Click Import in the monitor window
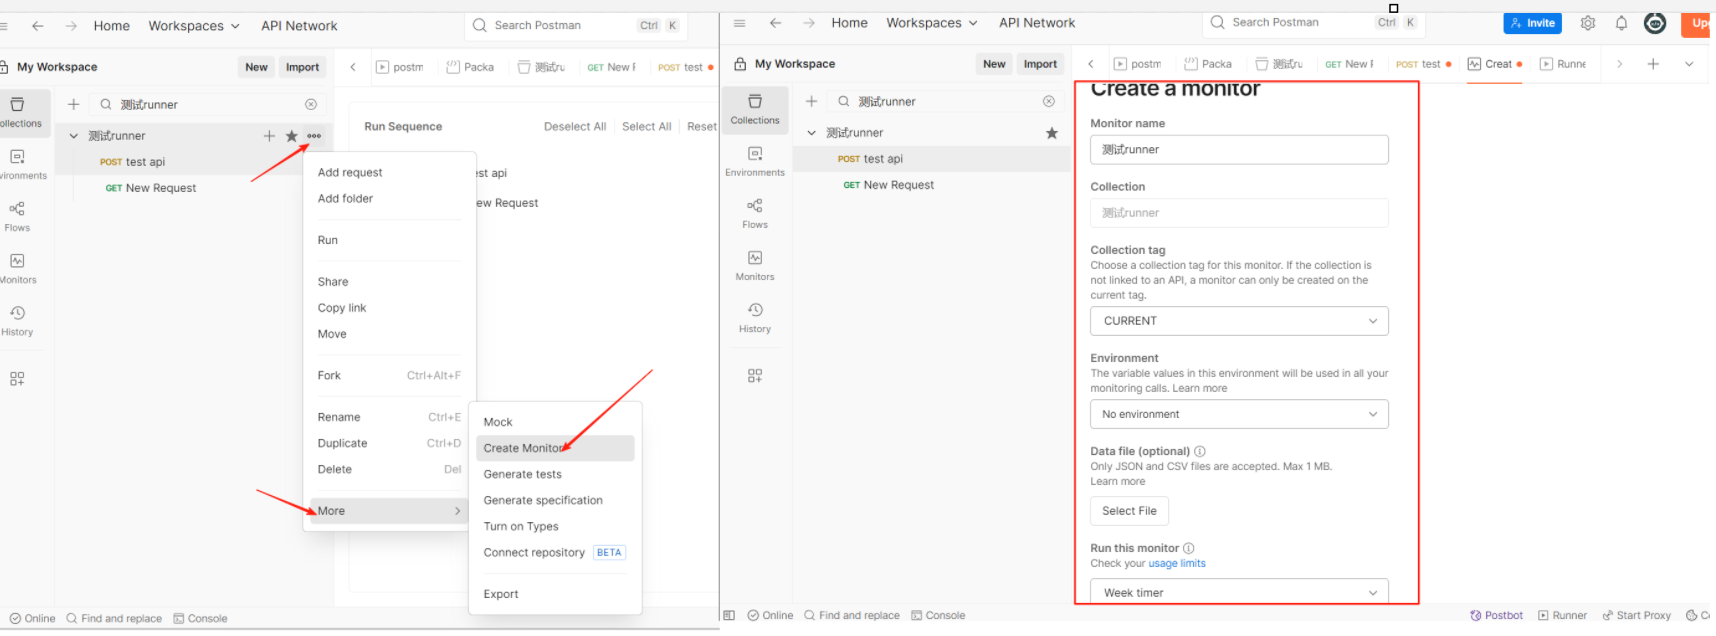This screenshot has height=636, width=1716. (1040, 64)
